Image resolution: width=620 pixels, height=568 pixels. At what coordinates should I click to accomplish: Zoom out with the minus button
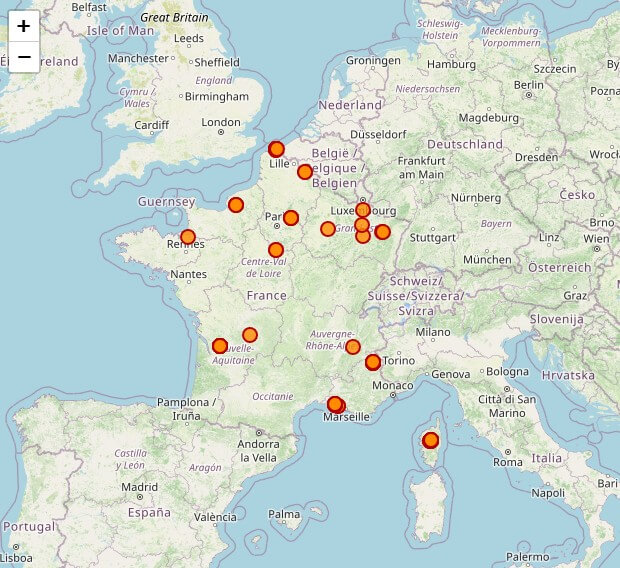(x=24, y=57)
